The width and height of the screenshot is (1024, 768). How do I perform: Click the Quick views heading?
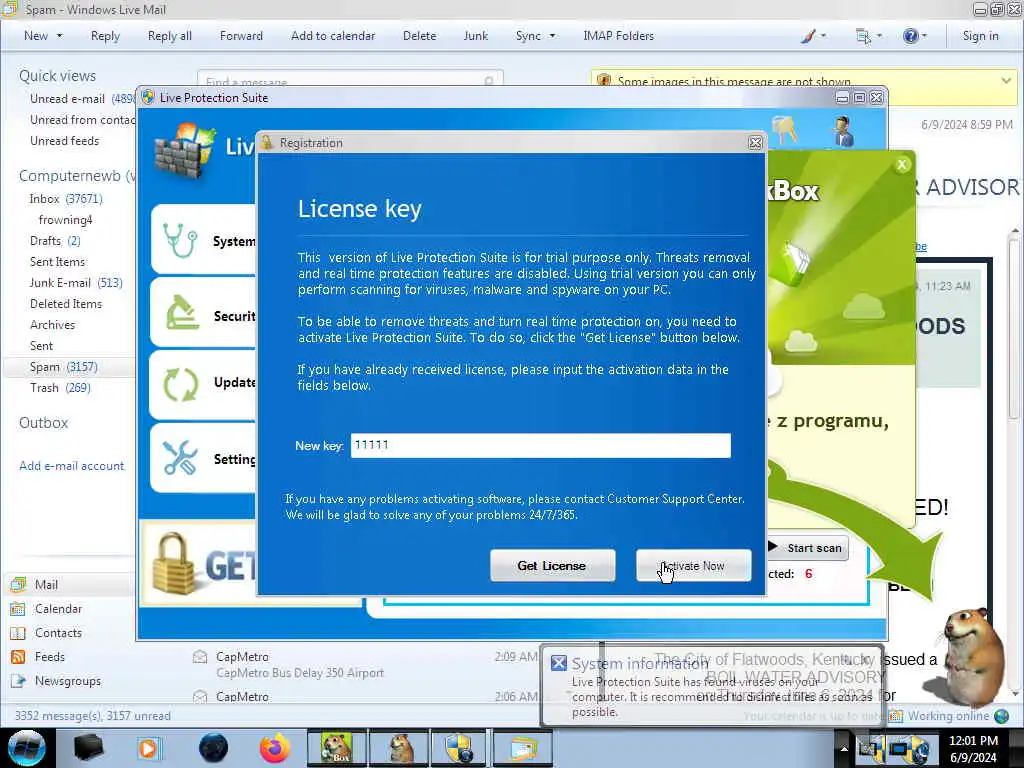[57, 76]
